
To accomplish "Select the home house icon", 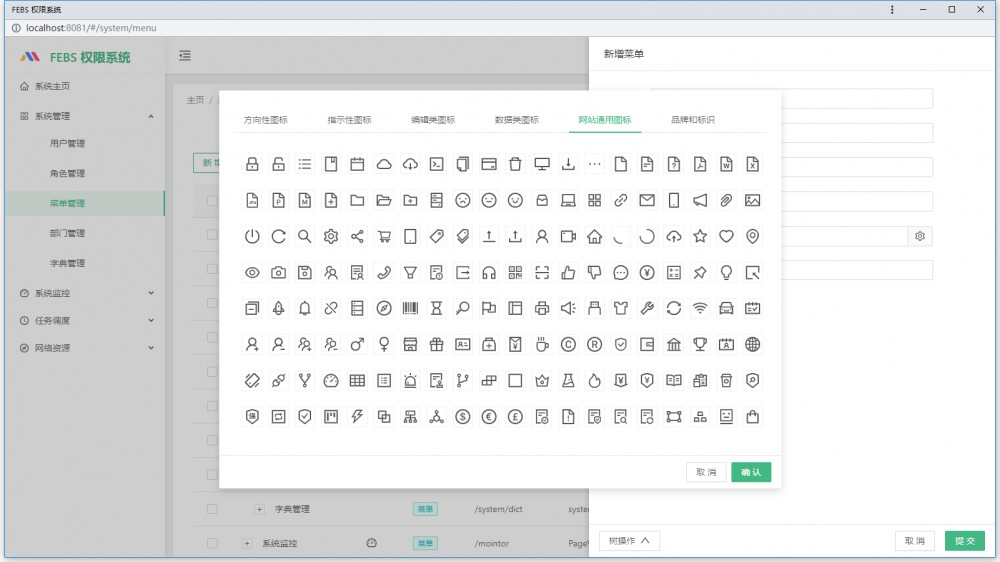I will tap(594, 237).
